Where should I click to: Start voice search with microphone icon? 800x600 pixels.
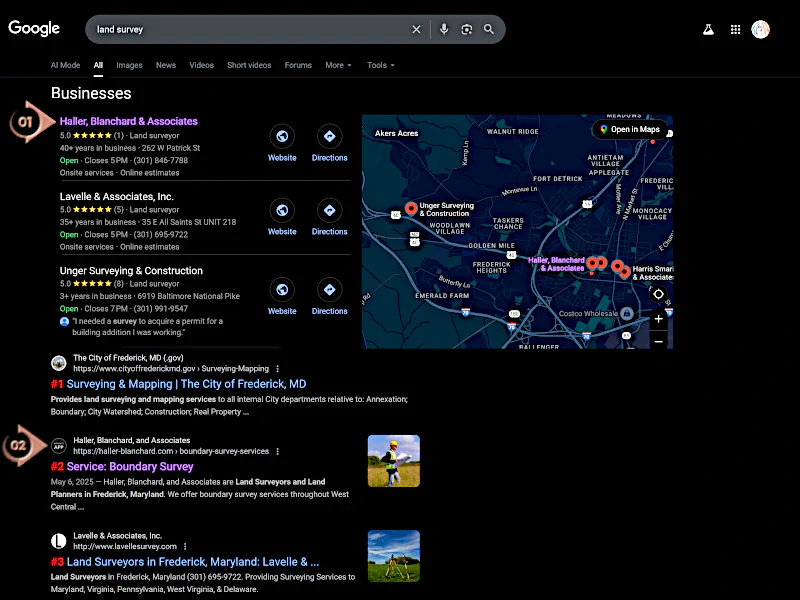(x=444, y=30)
